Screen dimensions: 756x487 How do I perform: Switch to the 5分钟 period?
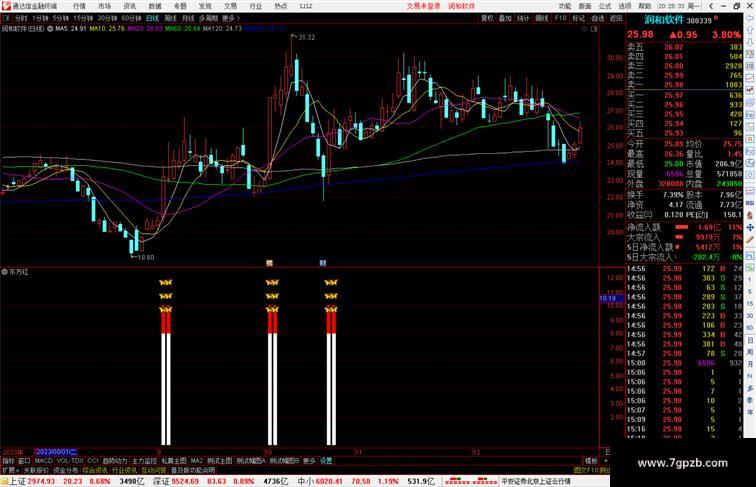click(61, 18)
